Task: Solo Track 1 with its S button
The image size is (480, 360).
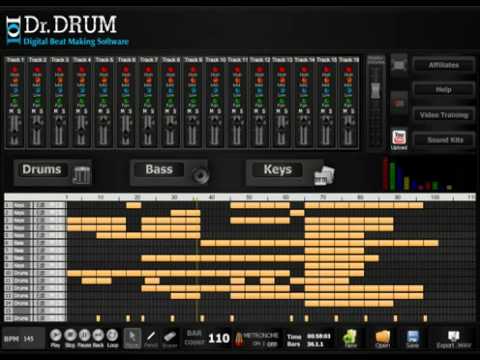Action: click(19, 111)
